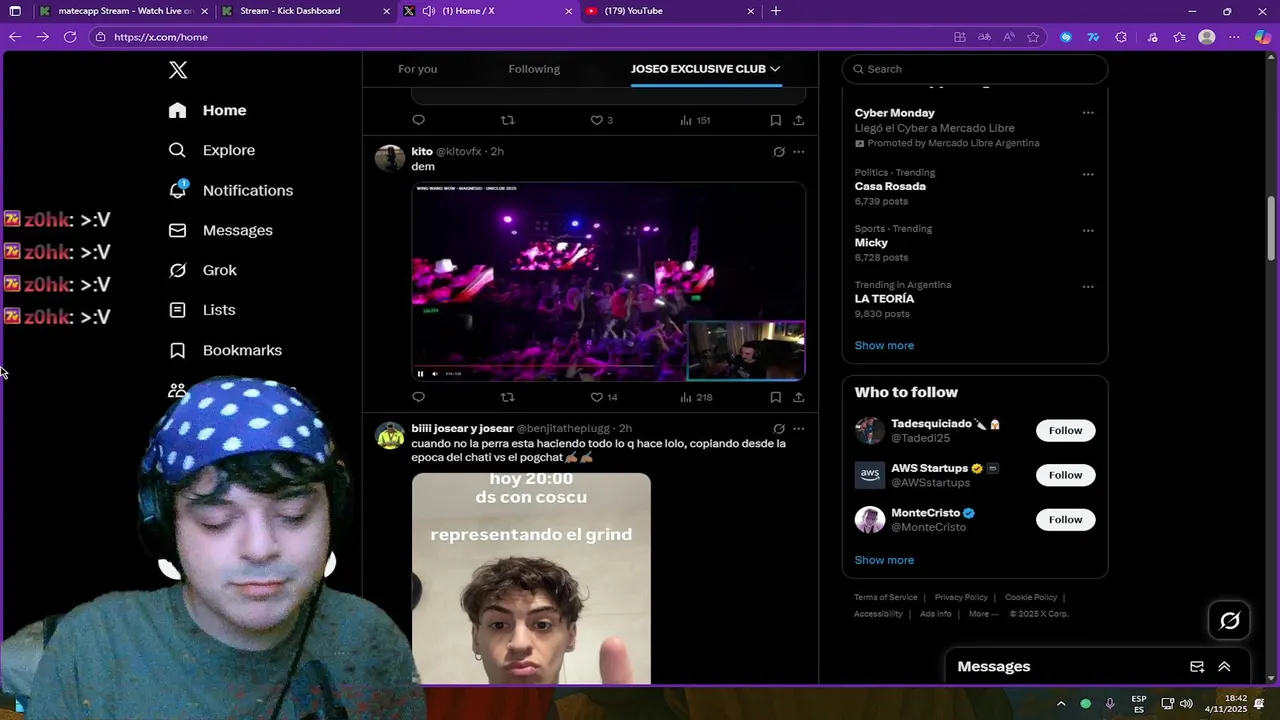Image resolution: width=1280 pixels, height=720 pixels.
Task: Open Home in the X sidebar
Action: pyautogui.click(x=207, y=110)
